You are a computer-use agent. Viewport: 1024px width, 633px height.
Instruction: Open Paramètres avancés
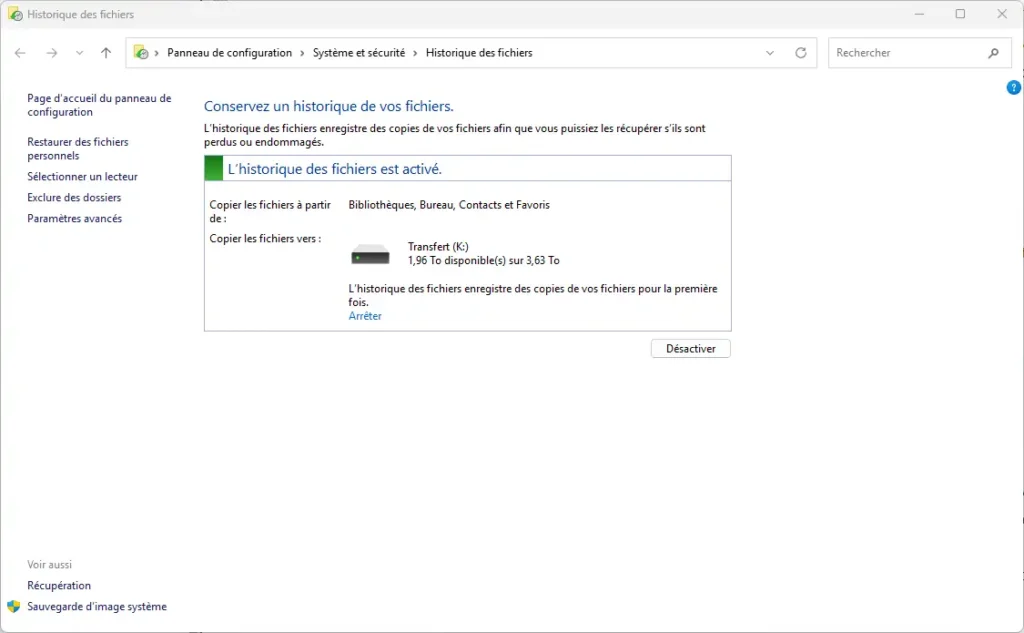[74, 218]
